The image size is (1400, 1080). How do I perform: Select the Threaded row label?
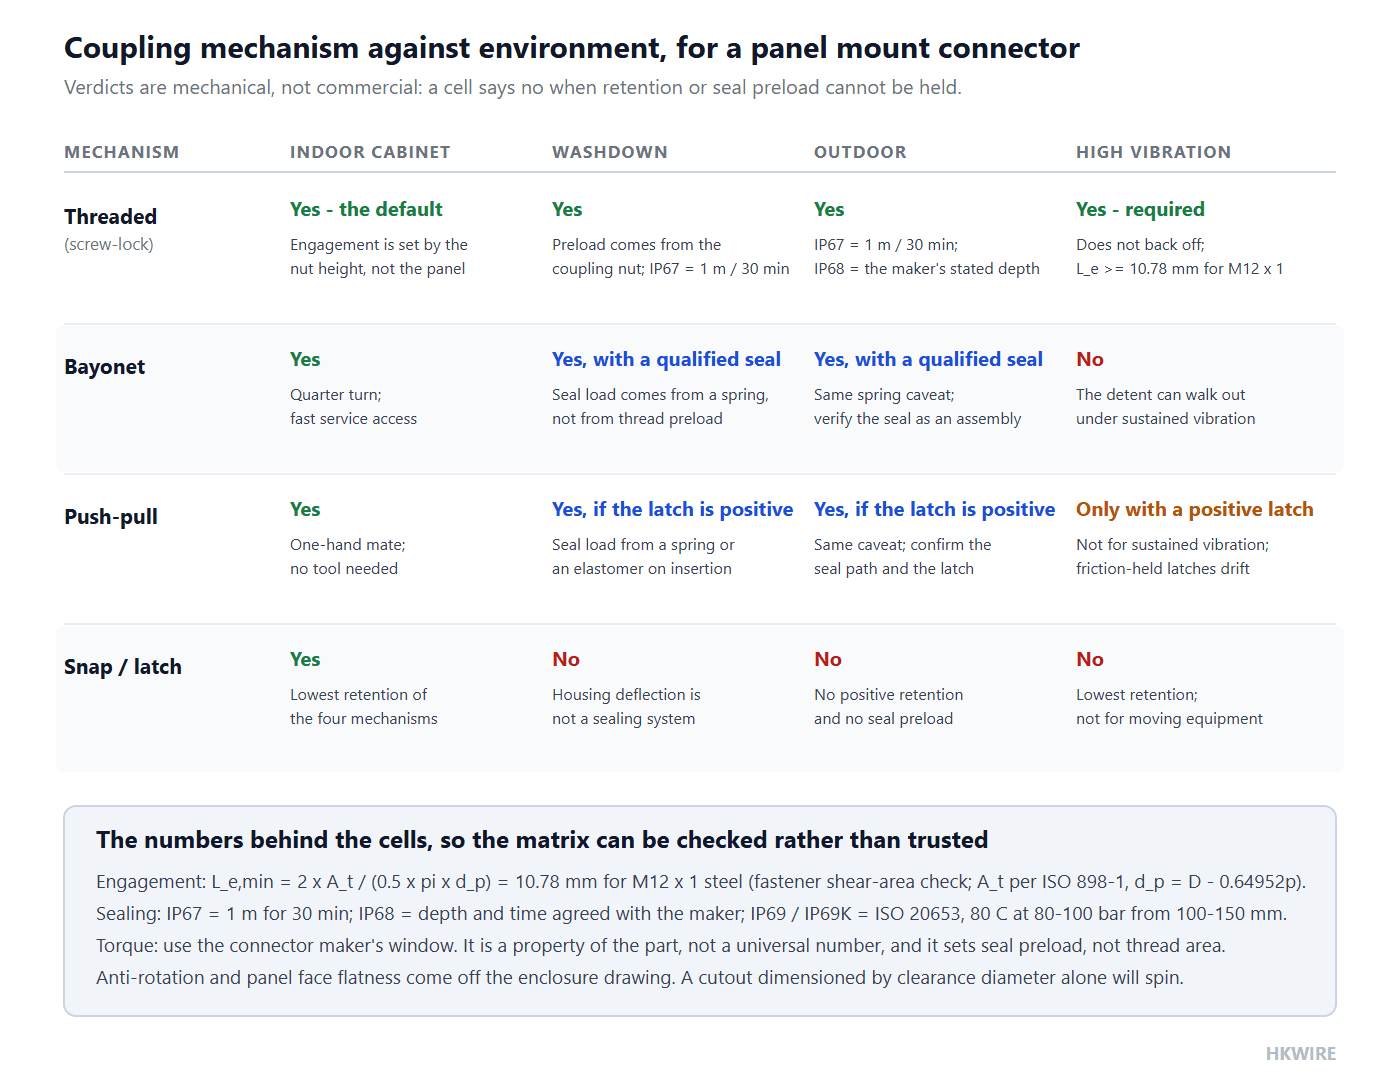click(110, 217)
